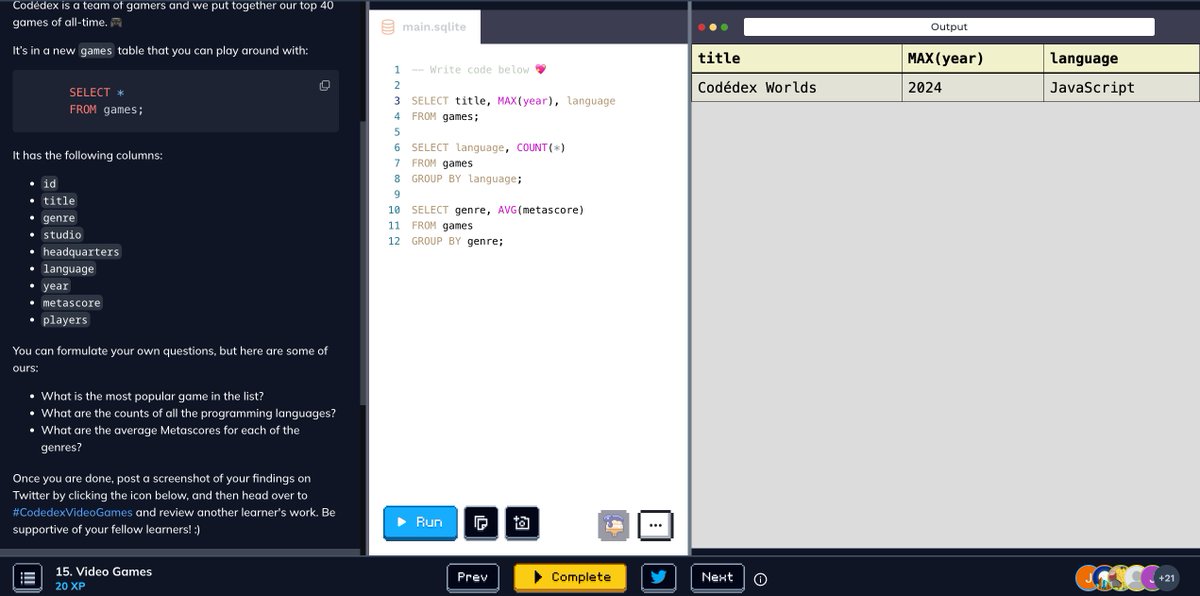The height and width of the screenshot is (596, 1200).
Task: Click the SELECT language, COUNT(*) line
Action: click(488, 148)
